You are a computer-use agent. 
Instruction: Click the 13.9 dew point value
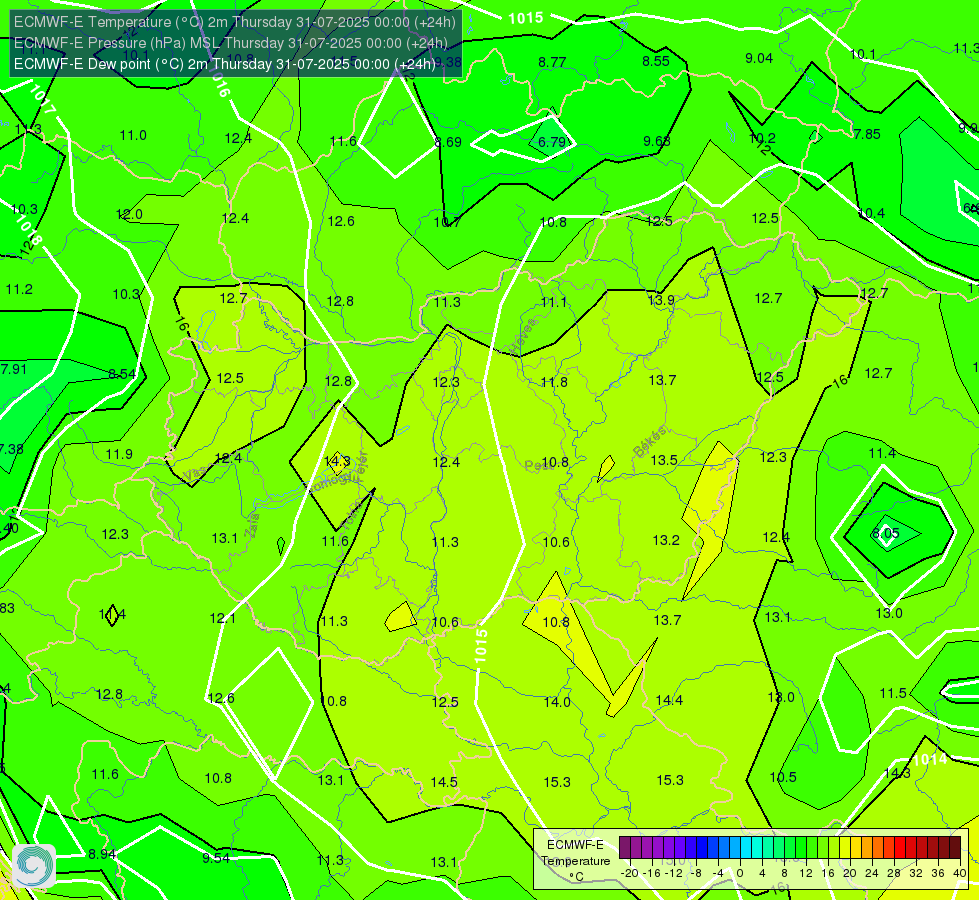661,300
